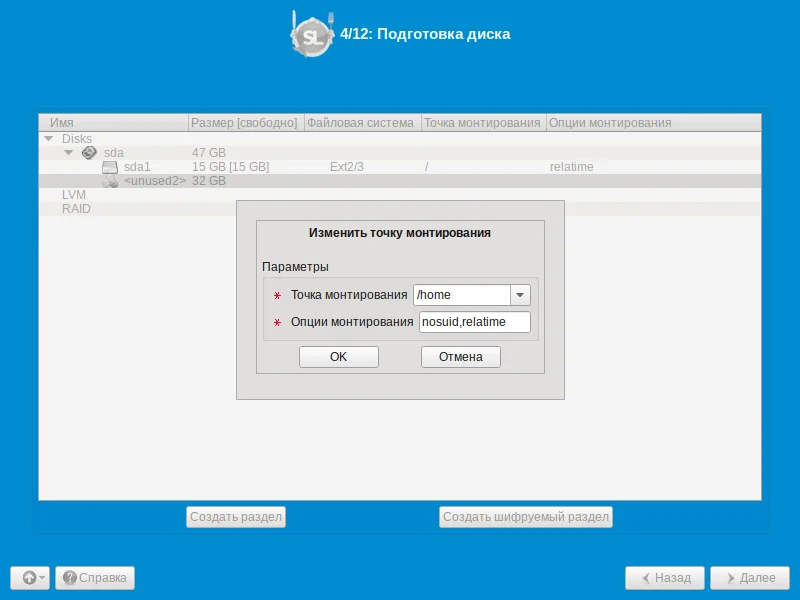Click the /home mount point field

pyautogui.click(x=462, y=295)
